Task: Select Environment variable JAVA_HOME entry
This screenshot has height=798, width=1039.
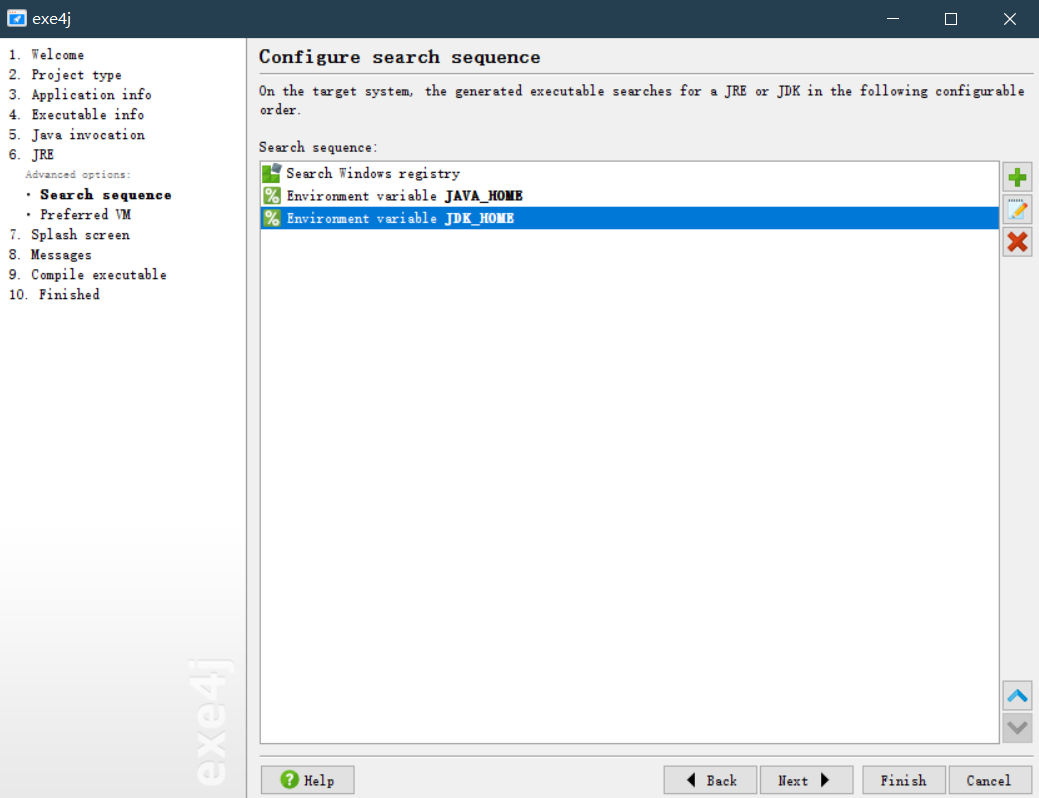Action: [629, 196]
